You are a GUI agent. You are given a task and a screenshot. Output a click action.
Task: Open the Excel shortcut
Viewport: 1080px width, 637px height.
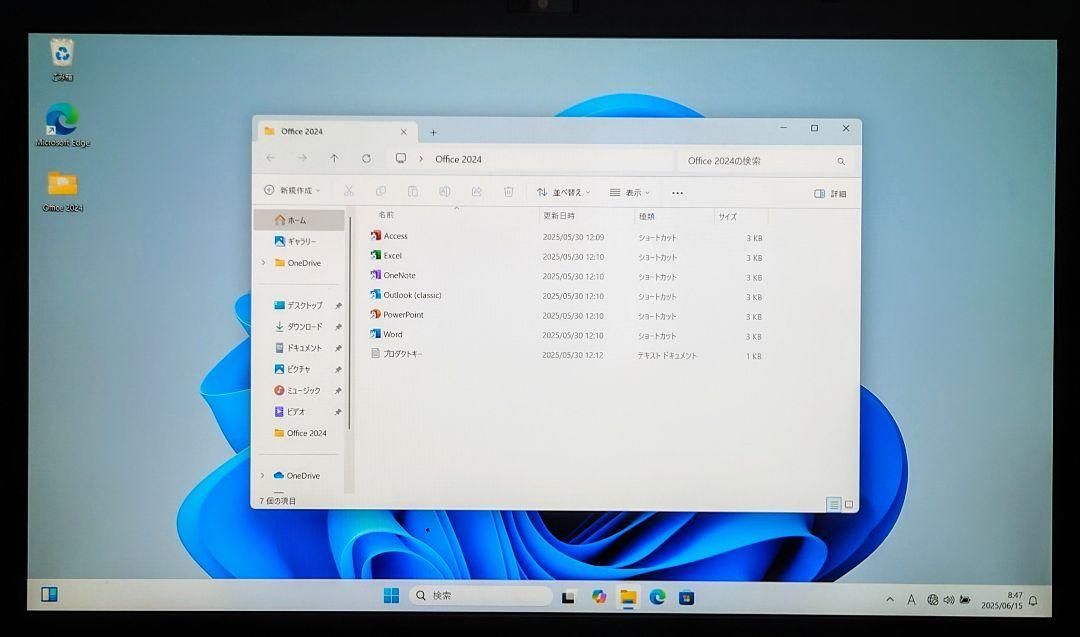point(394,256)
